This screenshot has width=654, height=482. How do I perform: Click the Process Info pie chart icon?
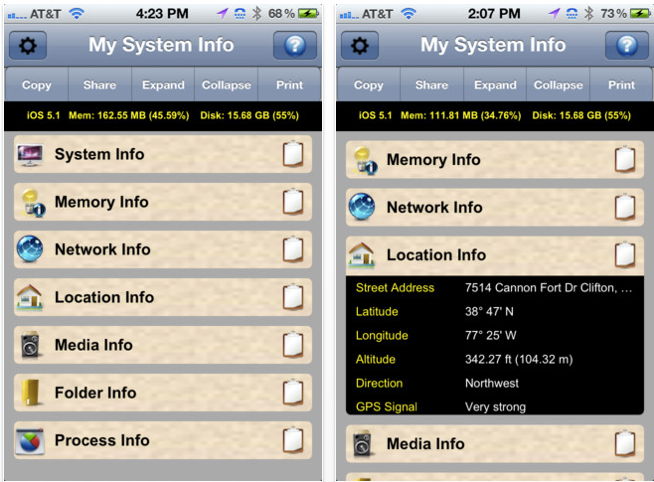tap(31, 441)
